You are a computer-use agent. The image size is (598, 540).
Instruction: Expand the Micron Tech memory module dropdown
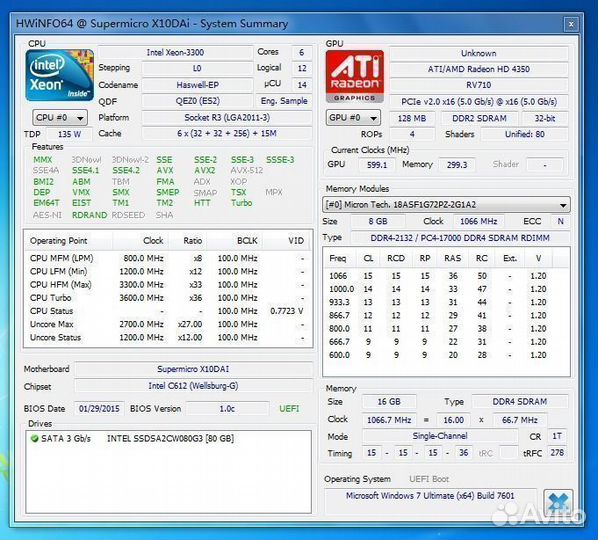pyautogui.click(x=446, y=205)
